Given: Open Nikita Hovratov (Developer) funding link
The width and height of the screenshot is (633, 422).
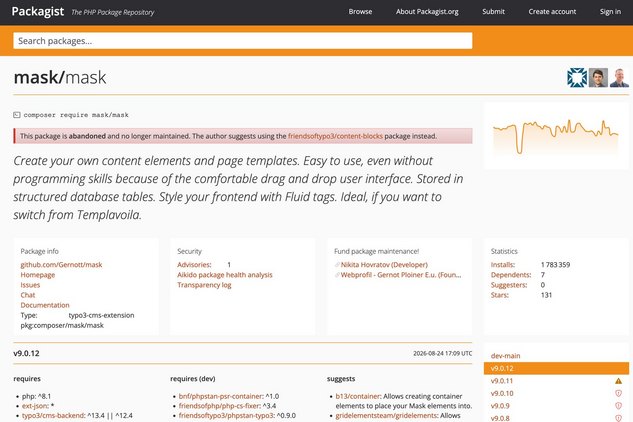Looking at the screenshot, I should 384,265.
